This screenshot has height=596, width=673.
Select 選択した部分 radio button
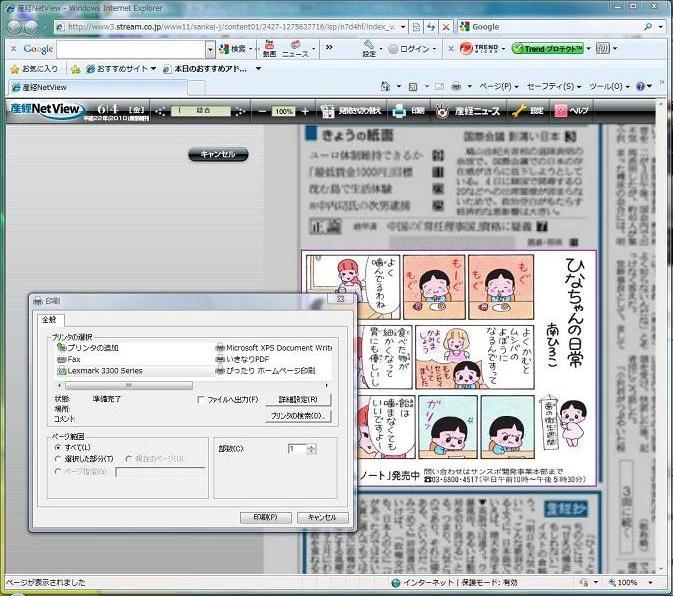(x=58, y=459)
